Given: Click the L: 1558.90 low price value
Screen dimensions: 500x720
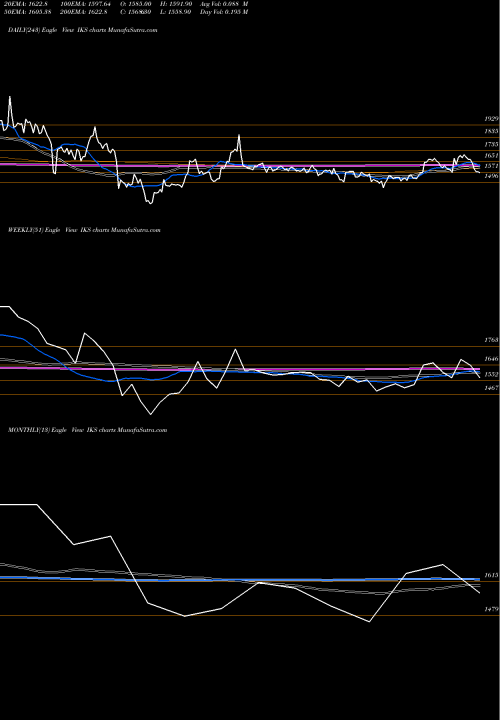Looking at the screenshot, I should click(x=177, y=12).
